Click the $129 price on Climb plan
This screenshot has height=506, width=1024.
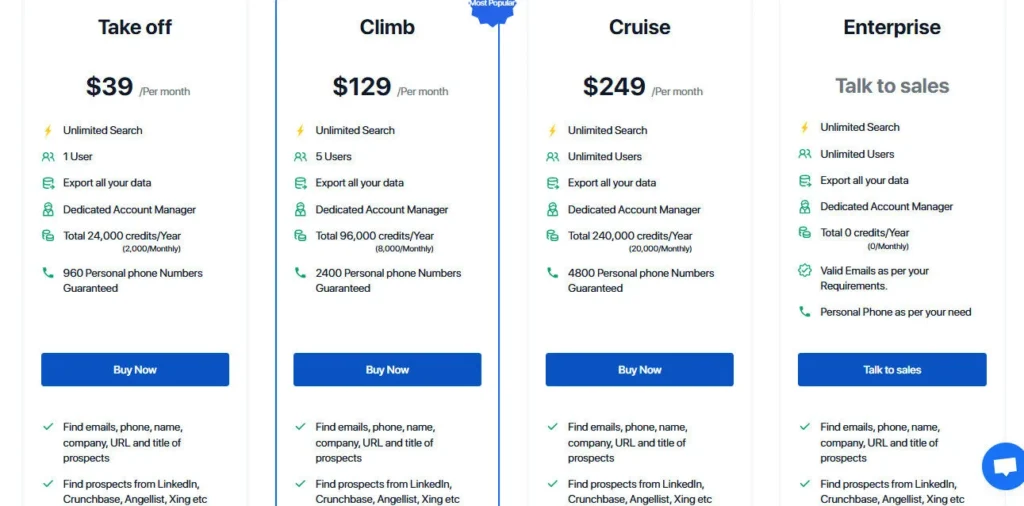pos(362,87)
